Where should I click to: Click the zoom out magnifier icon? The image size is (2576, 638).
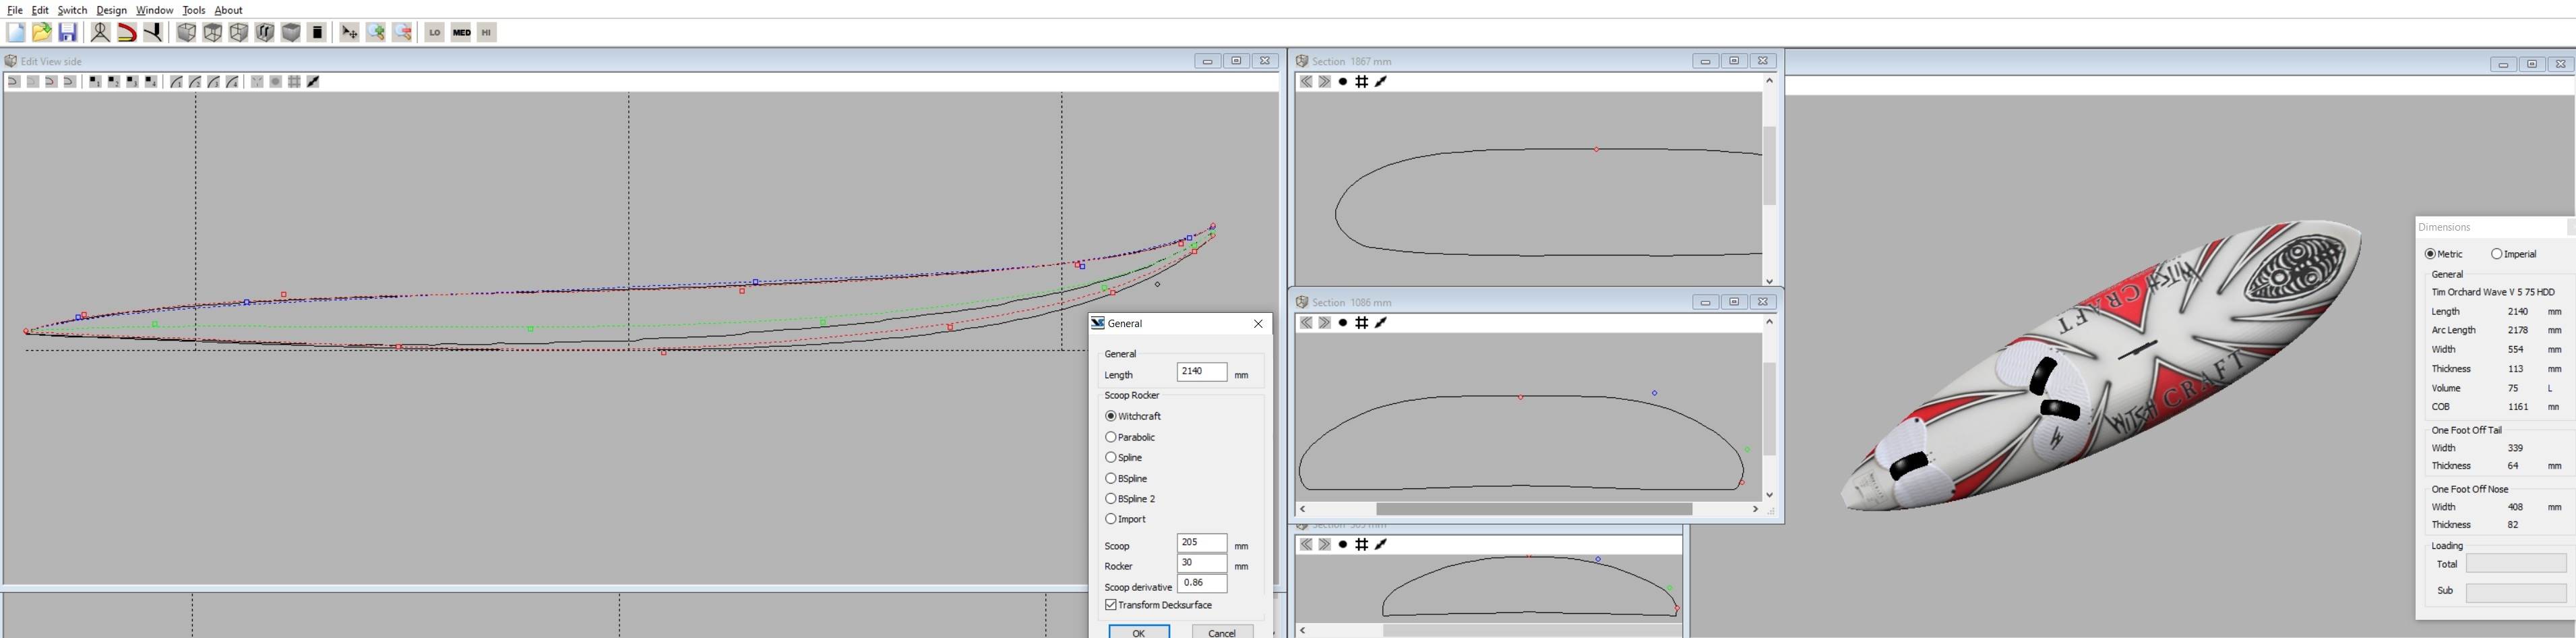coord(402,33)
